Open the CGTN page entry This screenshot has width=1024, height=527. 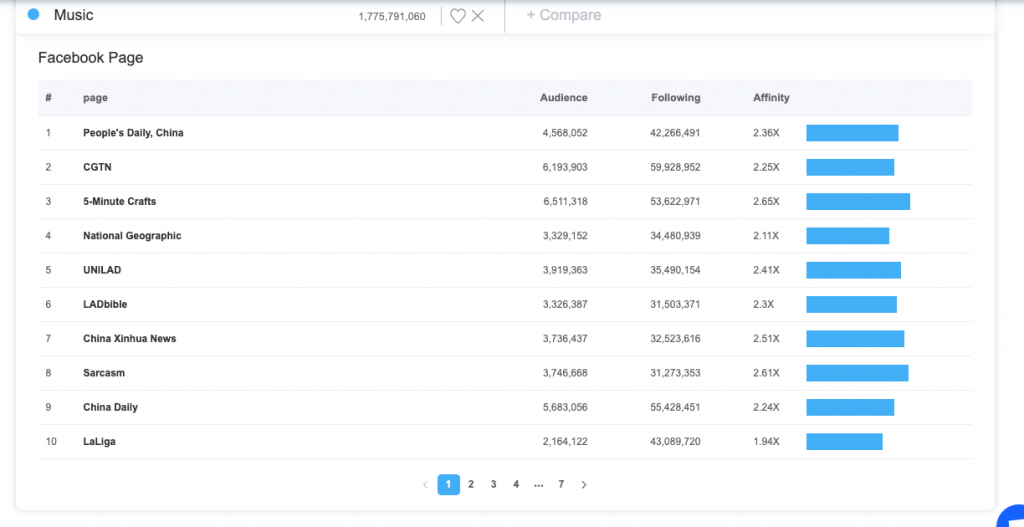tap(97, 167)
